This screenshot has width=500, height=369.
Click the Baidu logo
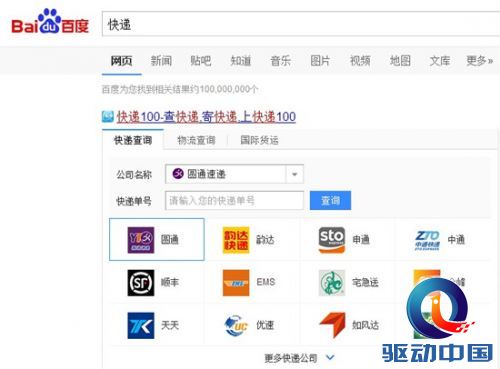pyautogui.click(x=50, y=21)
